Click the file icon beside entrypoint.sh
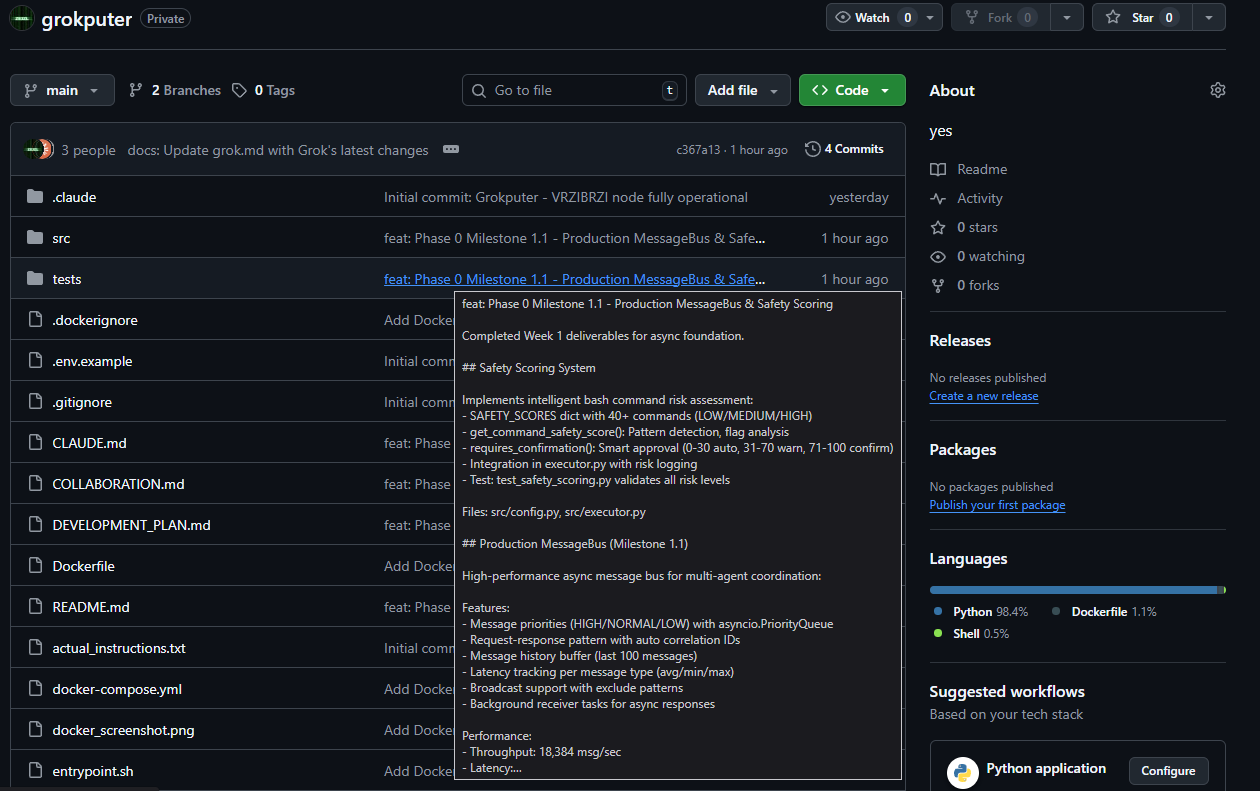The image size is (1260, 791). pos(35,771)
